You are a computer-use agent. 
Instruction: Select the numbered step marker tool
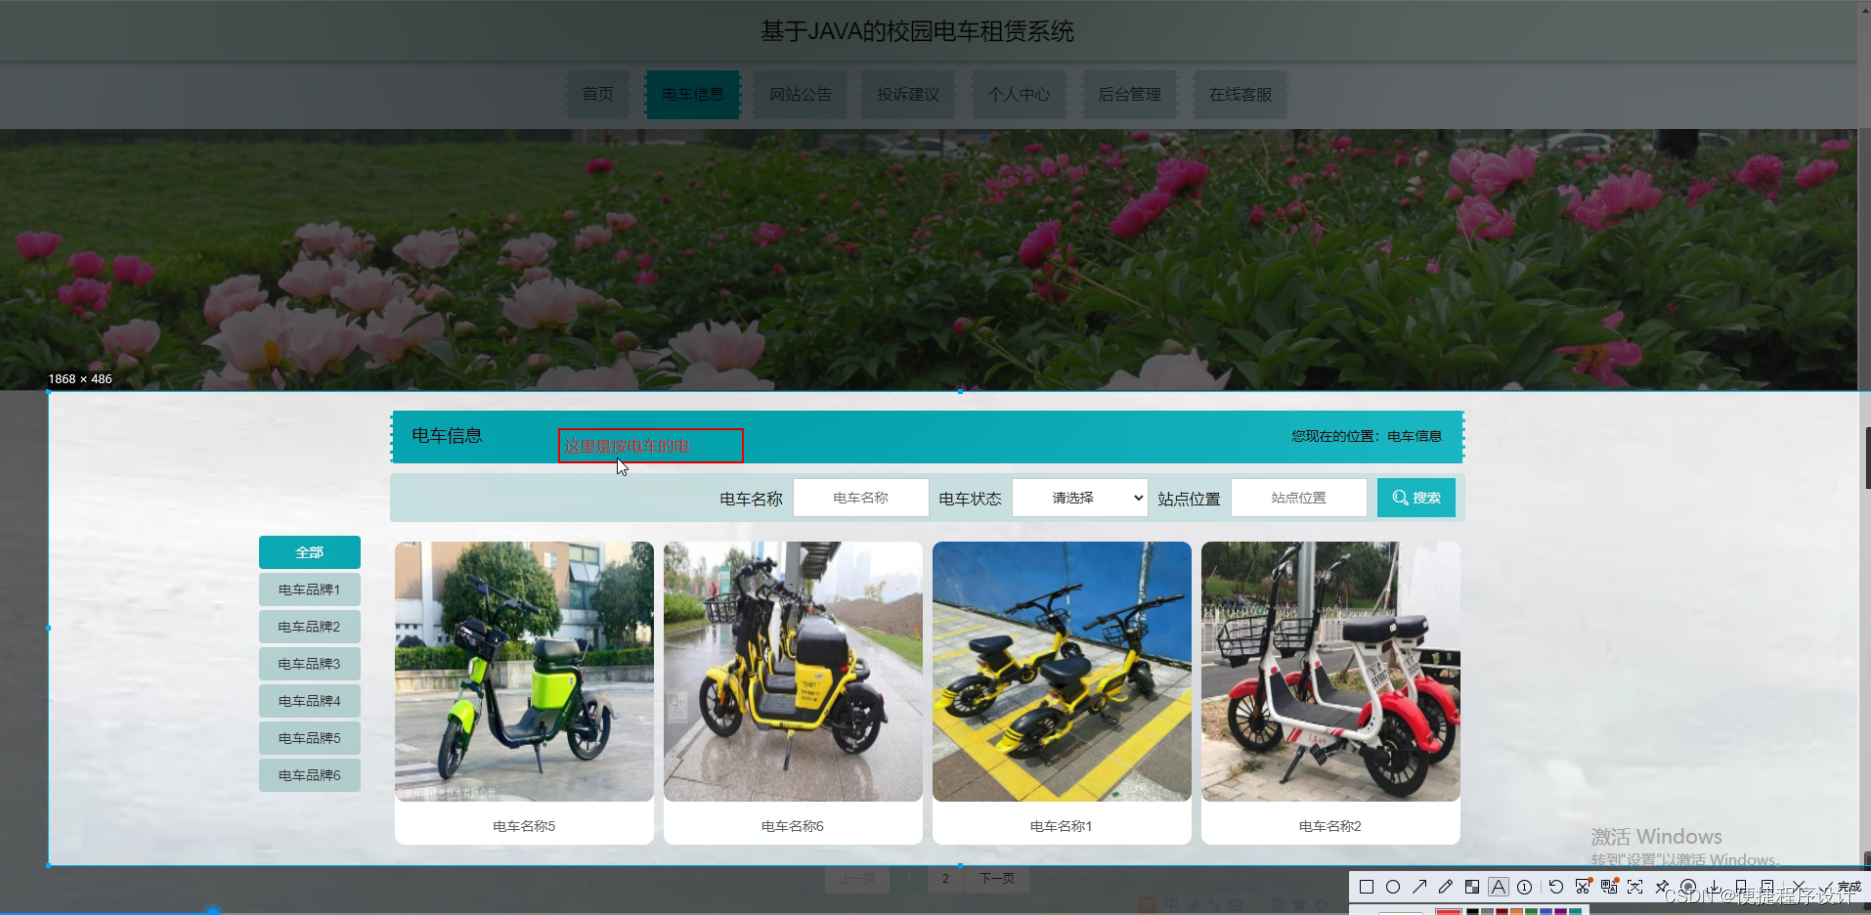pyautogui.click(x=1524, y=887)
